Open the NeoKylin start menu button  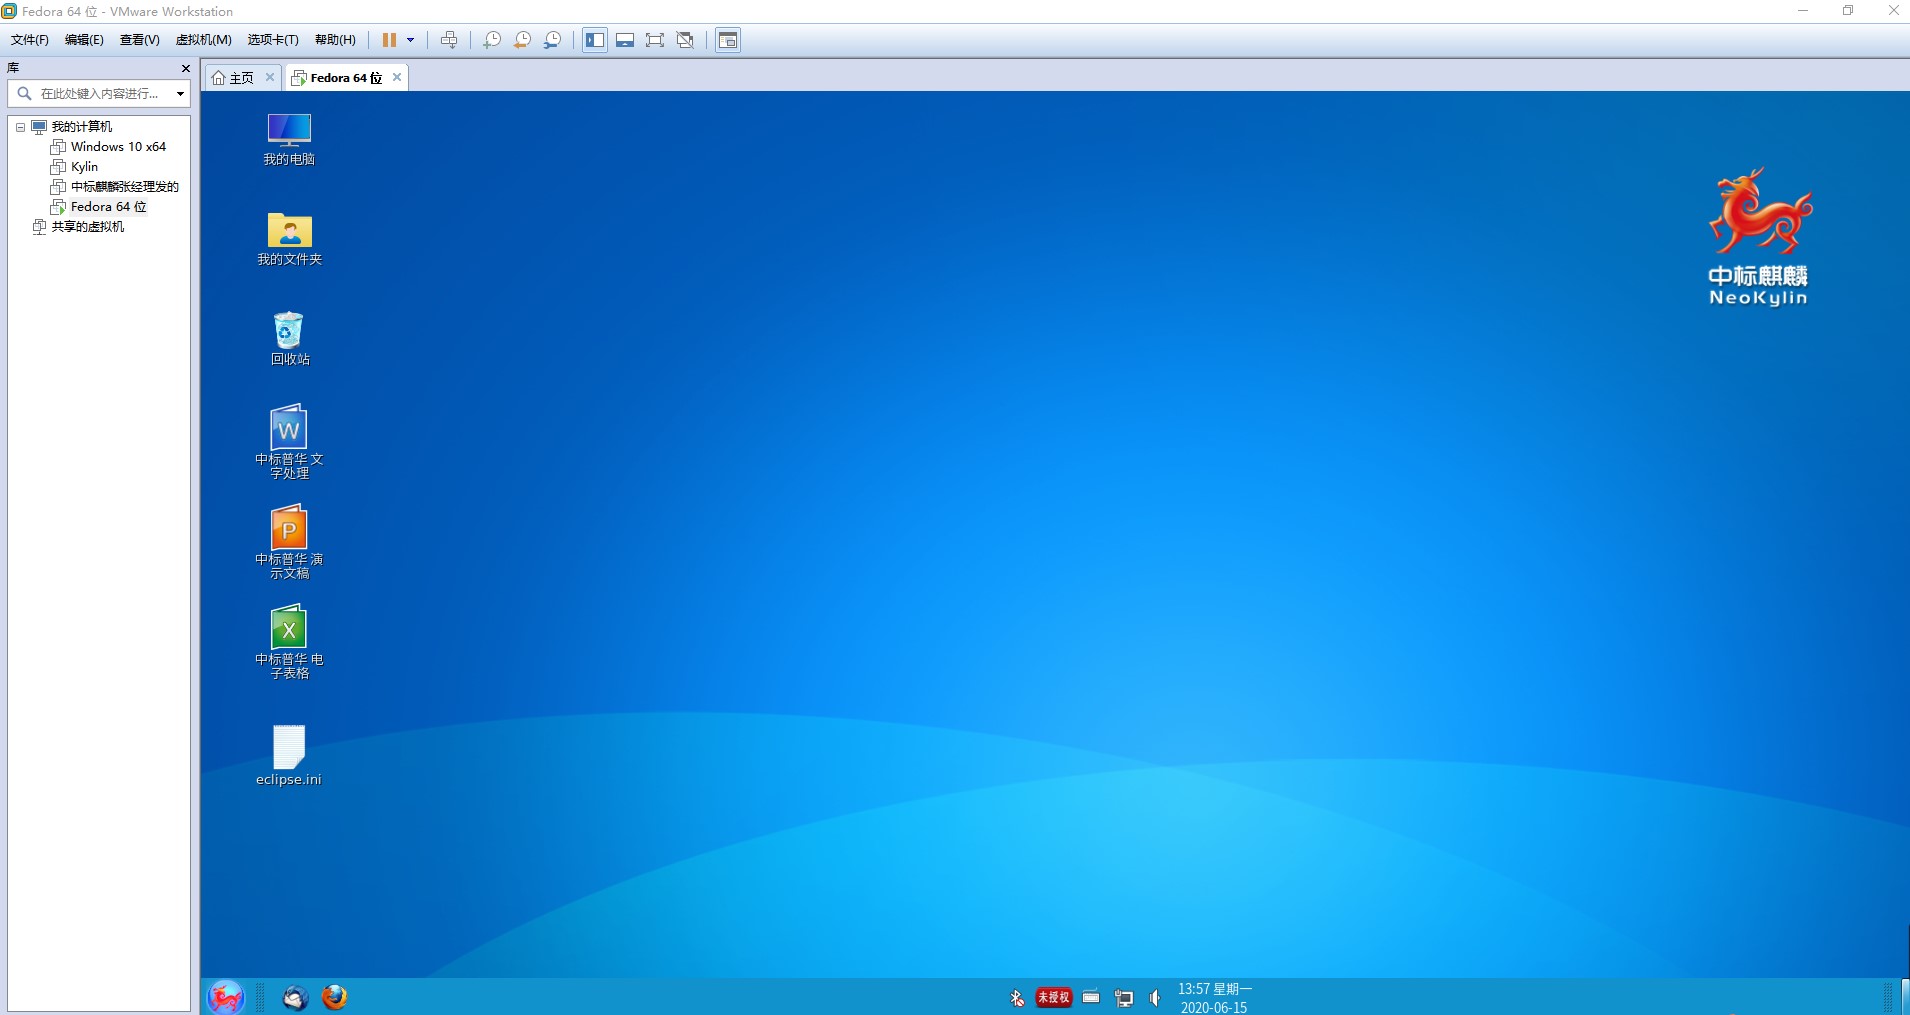[226, 997]
